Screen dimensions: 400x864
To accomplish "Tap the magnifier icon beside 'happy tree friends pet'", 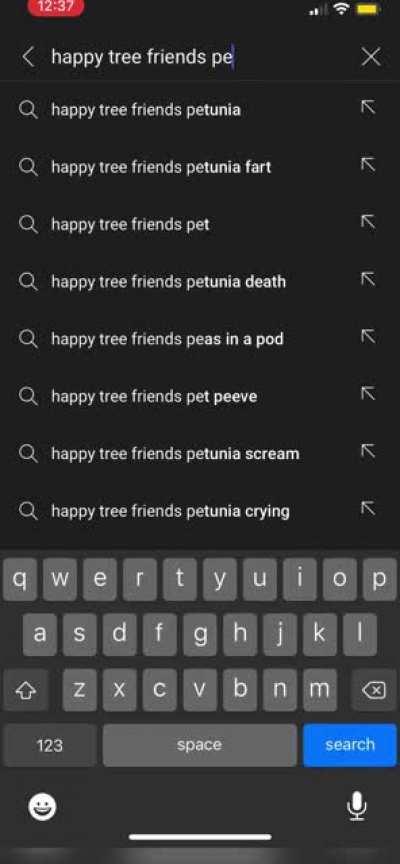I will coord(28,224).
